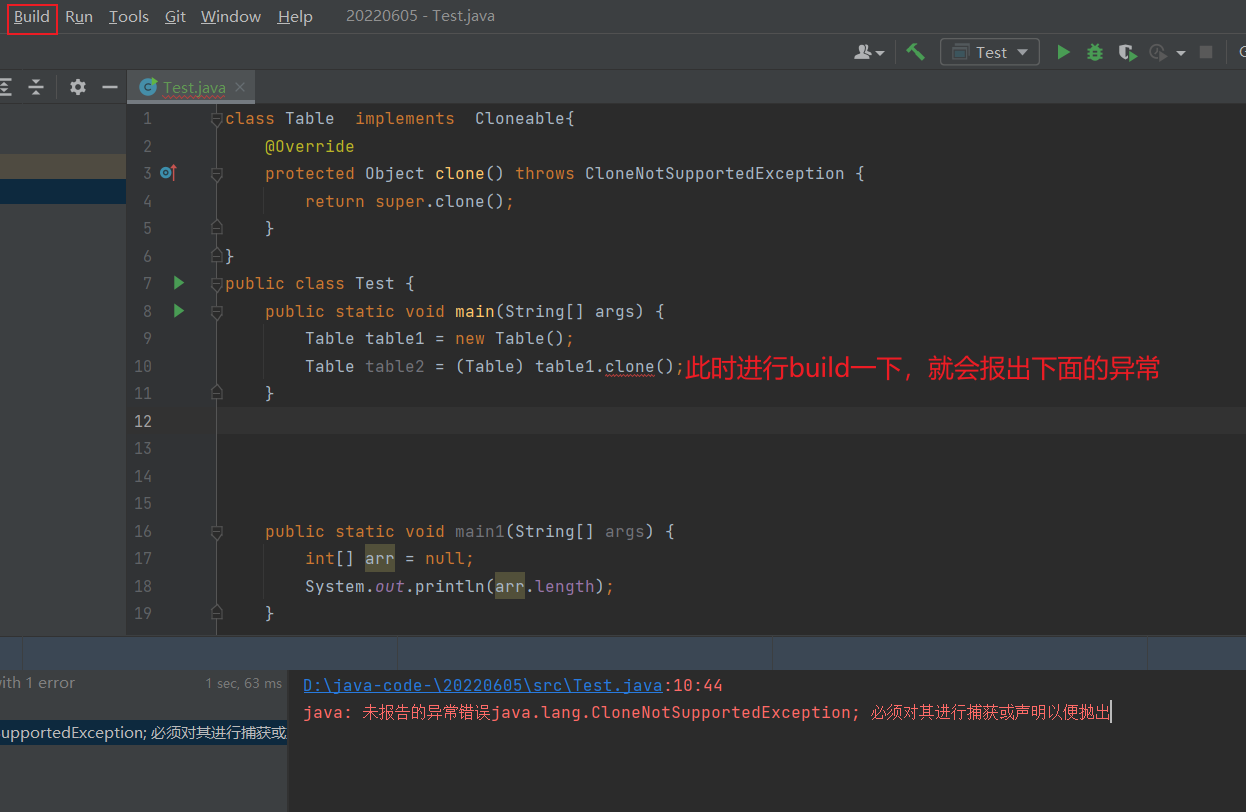Click the java CloneNotSupportedException error message line
The width and height of the screenshot is (1246, 812).
tap(706, 713)
